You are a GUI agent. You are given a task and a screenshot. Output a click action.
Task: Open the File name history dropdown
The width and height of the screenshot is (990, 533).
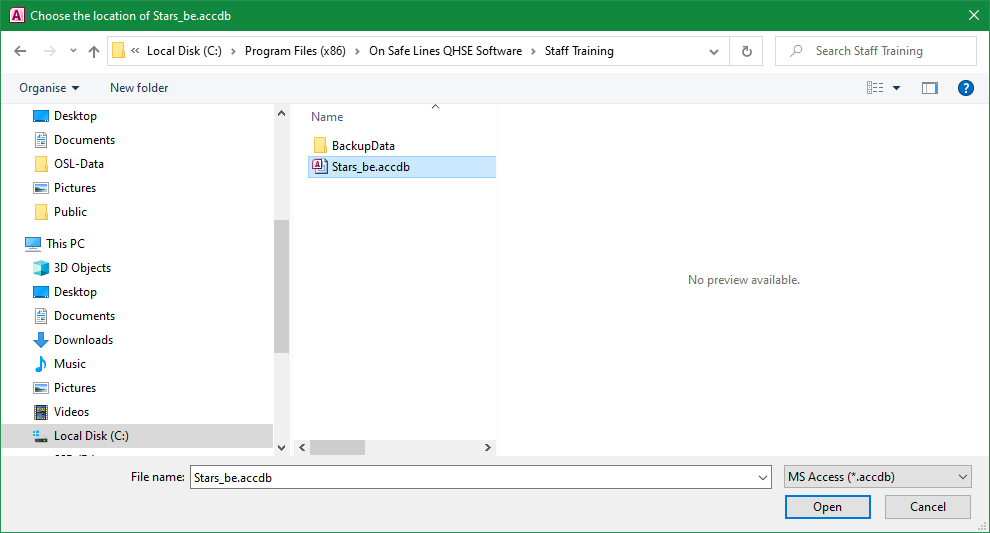pos(763,477)
